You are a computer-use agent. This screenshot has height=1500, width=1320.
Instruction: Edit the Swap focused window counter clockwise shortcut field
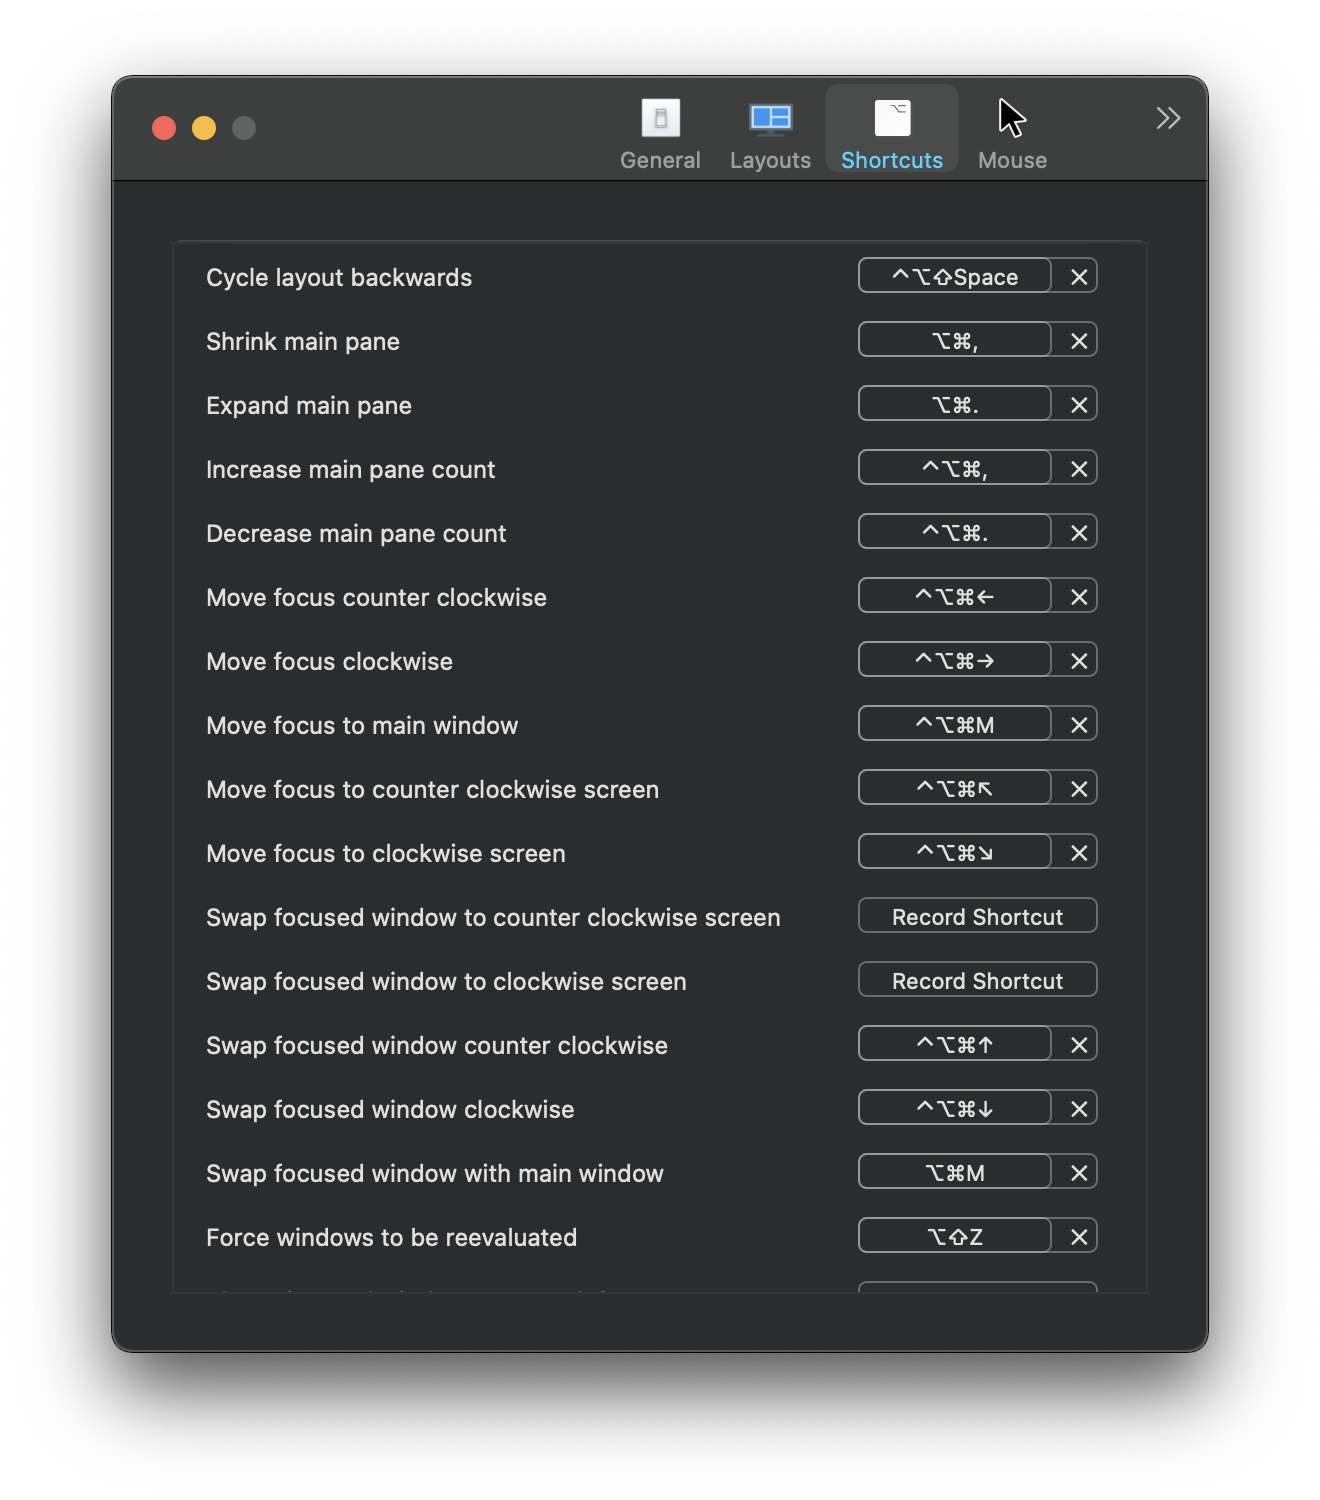pyautogui.click(x=954, y=1045)
